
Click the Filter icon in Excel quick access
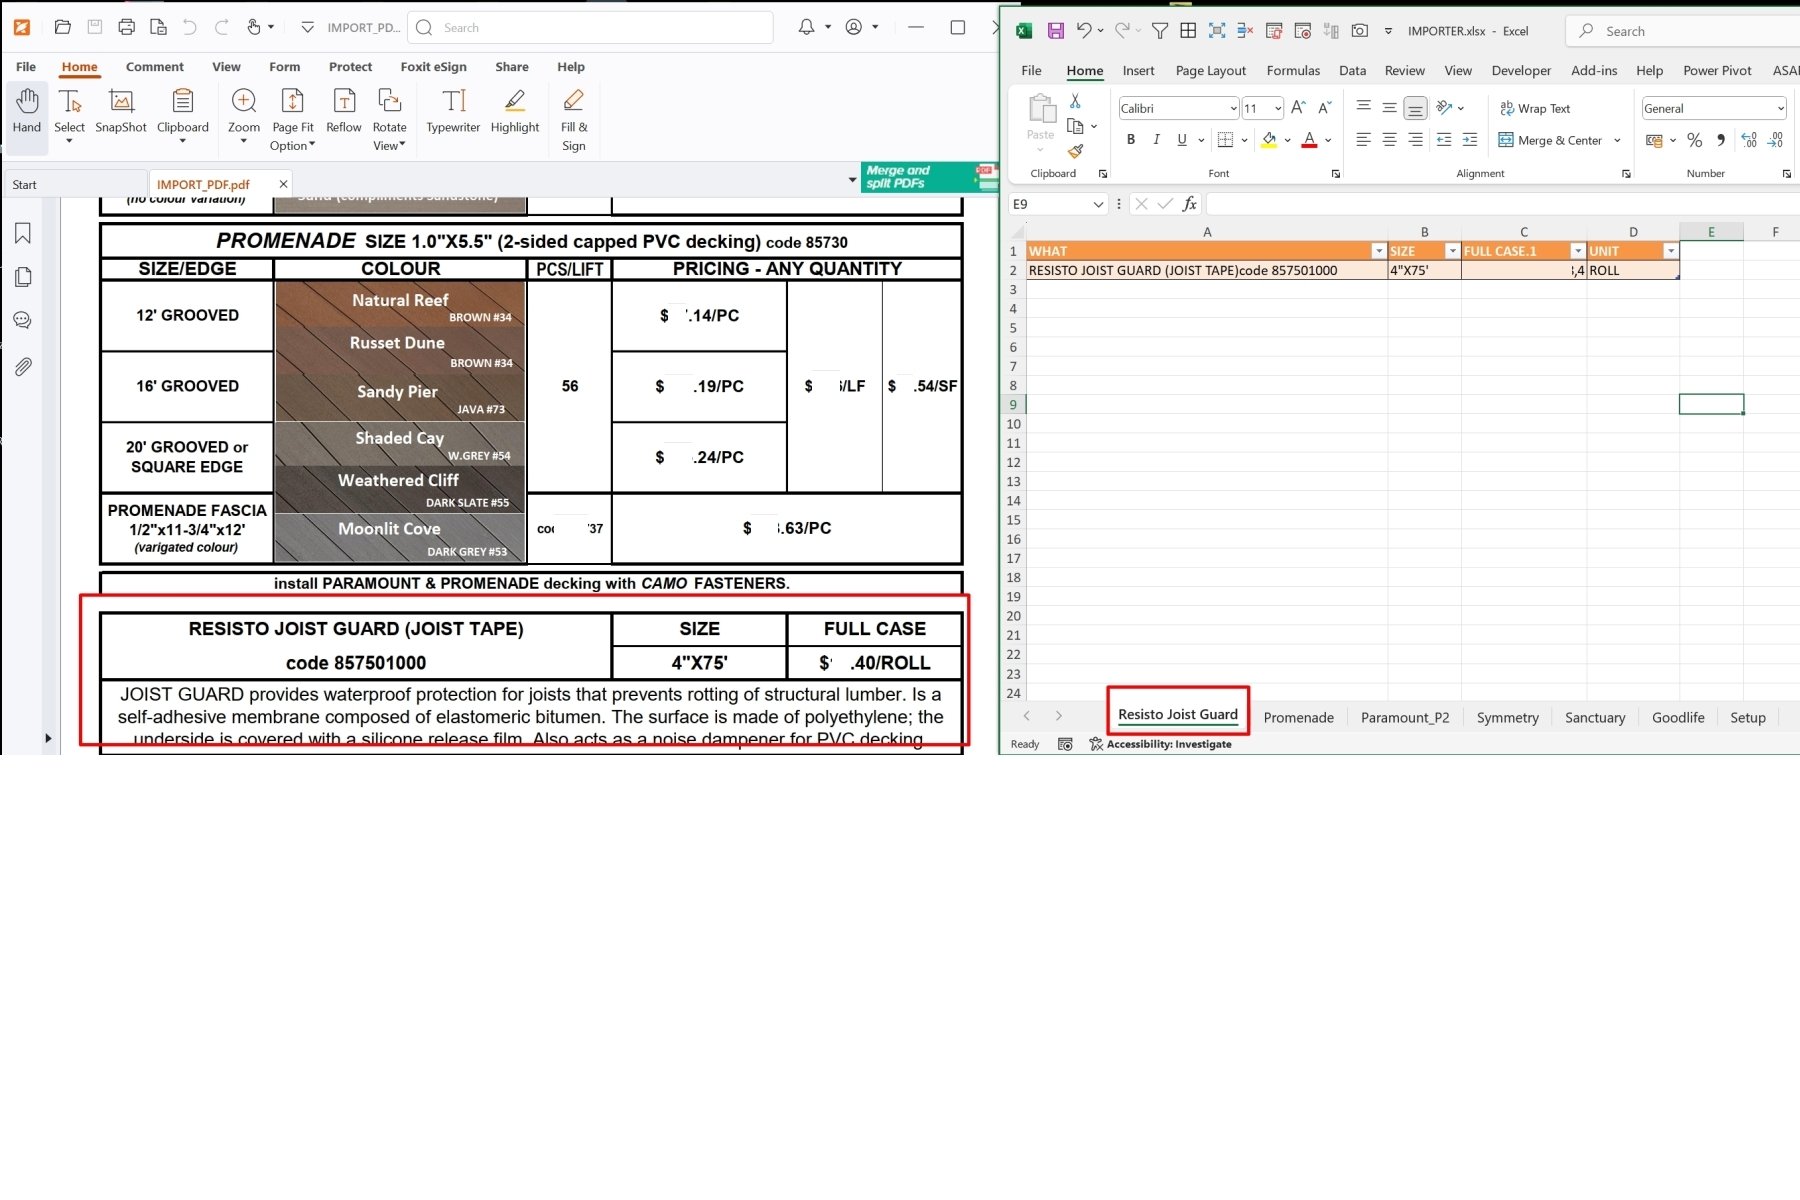click(x=1160, y=31)
